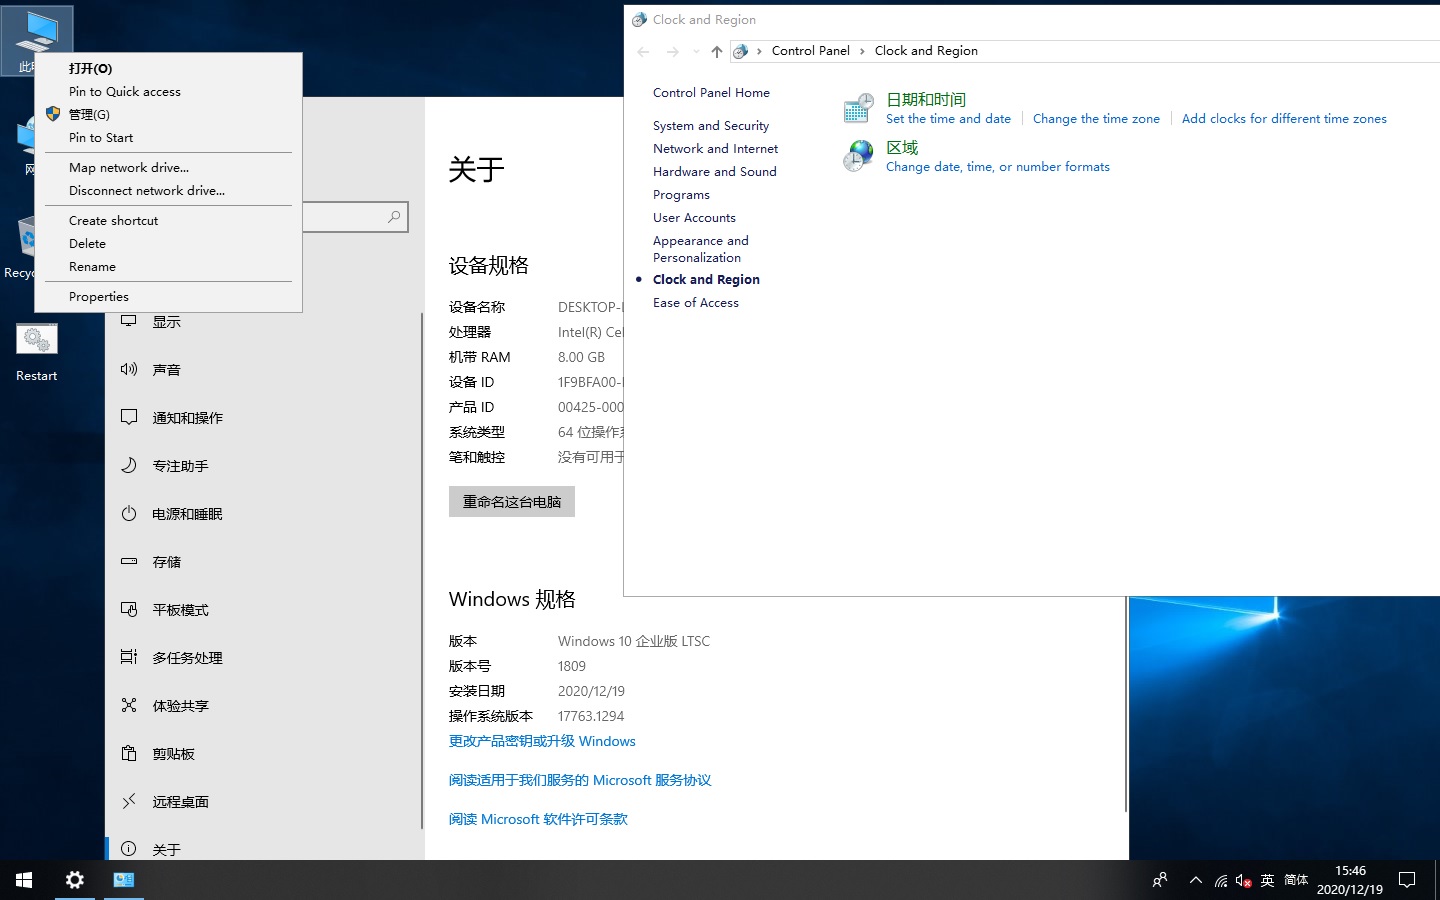Show hidden tray icons chevron
1440x900 pixels.
(1195, 880)
